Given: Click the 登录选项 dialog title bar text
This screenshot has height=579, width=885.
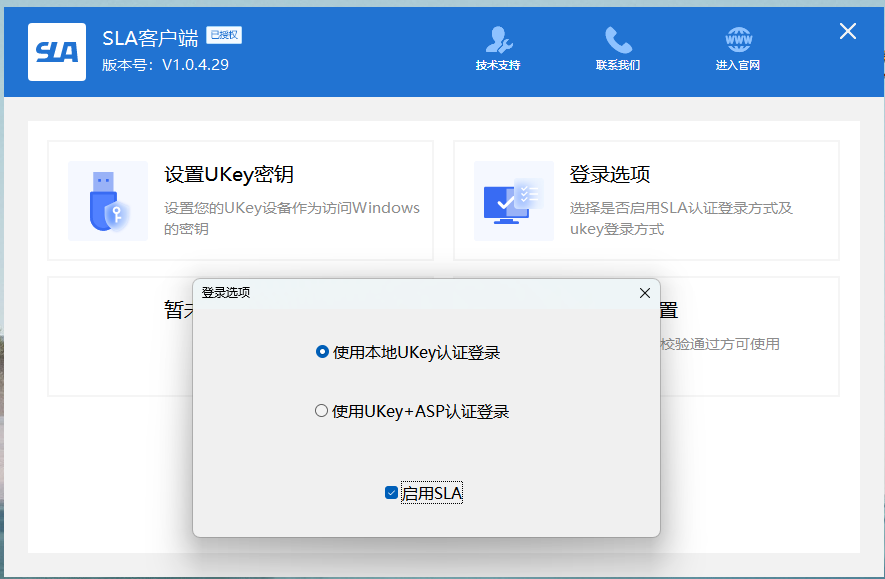Looking at the screenshot, I should tap(226, 292).
